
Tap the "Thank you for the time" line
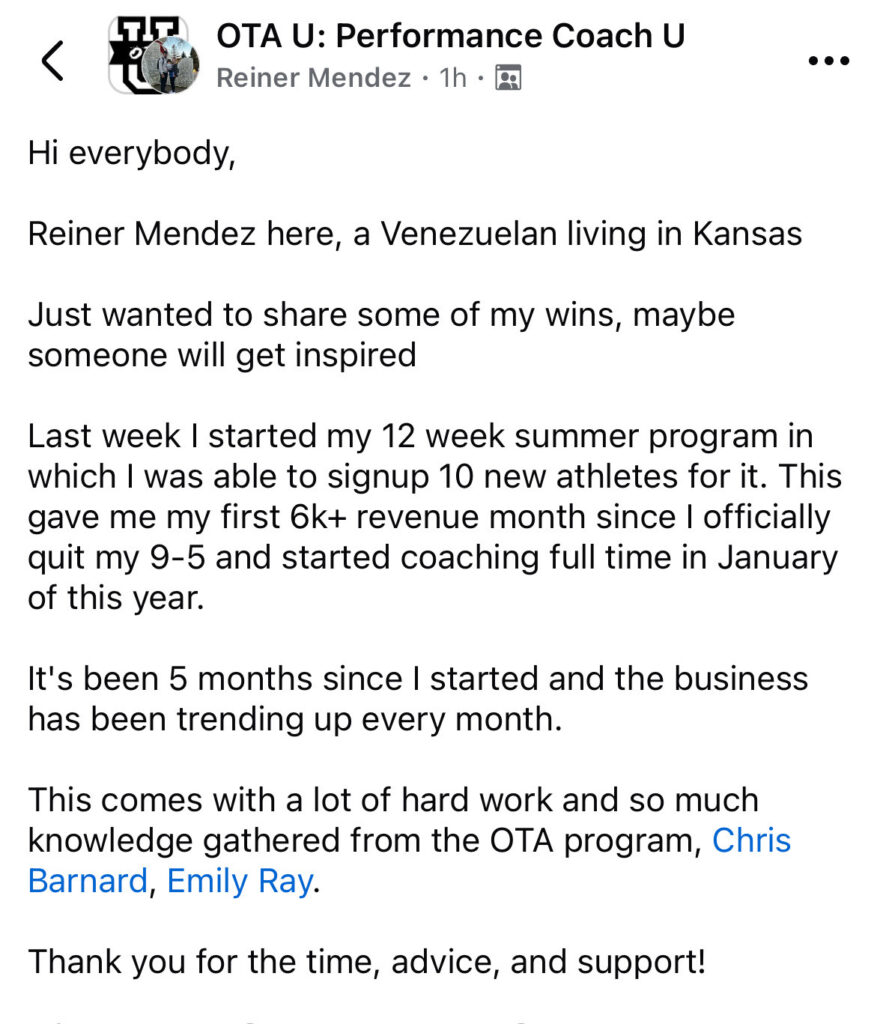[x=366, y=962]
